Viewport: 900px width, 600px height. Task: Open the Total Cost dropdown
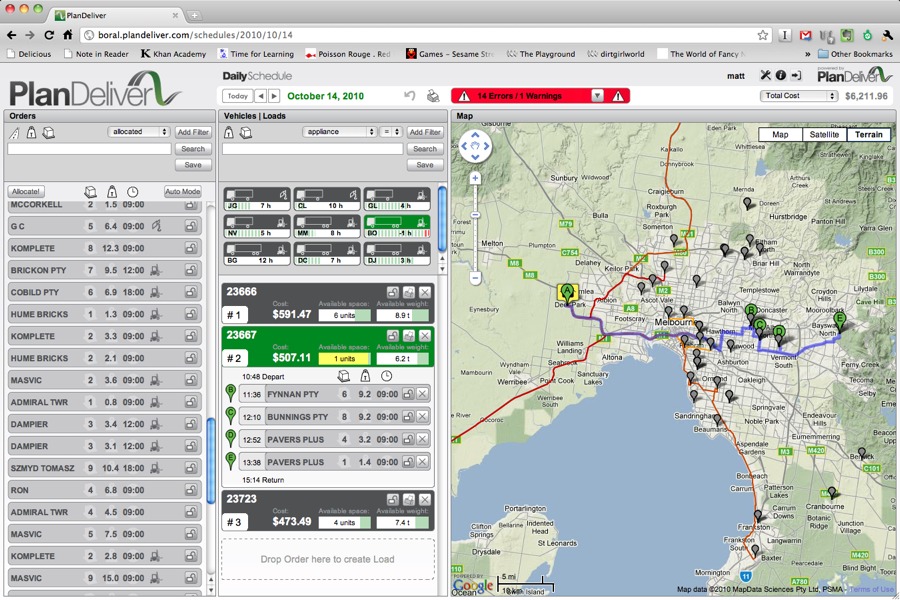point(799,96)
